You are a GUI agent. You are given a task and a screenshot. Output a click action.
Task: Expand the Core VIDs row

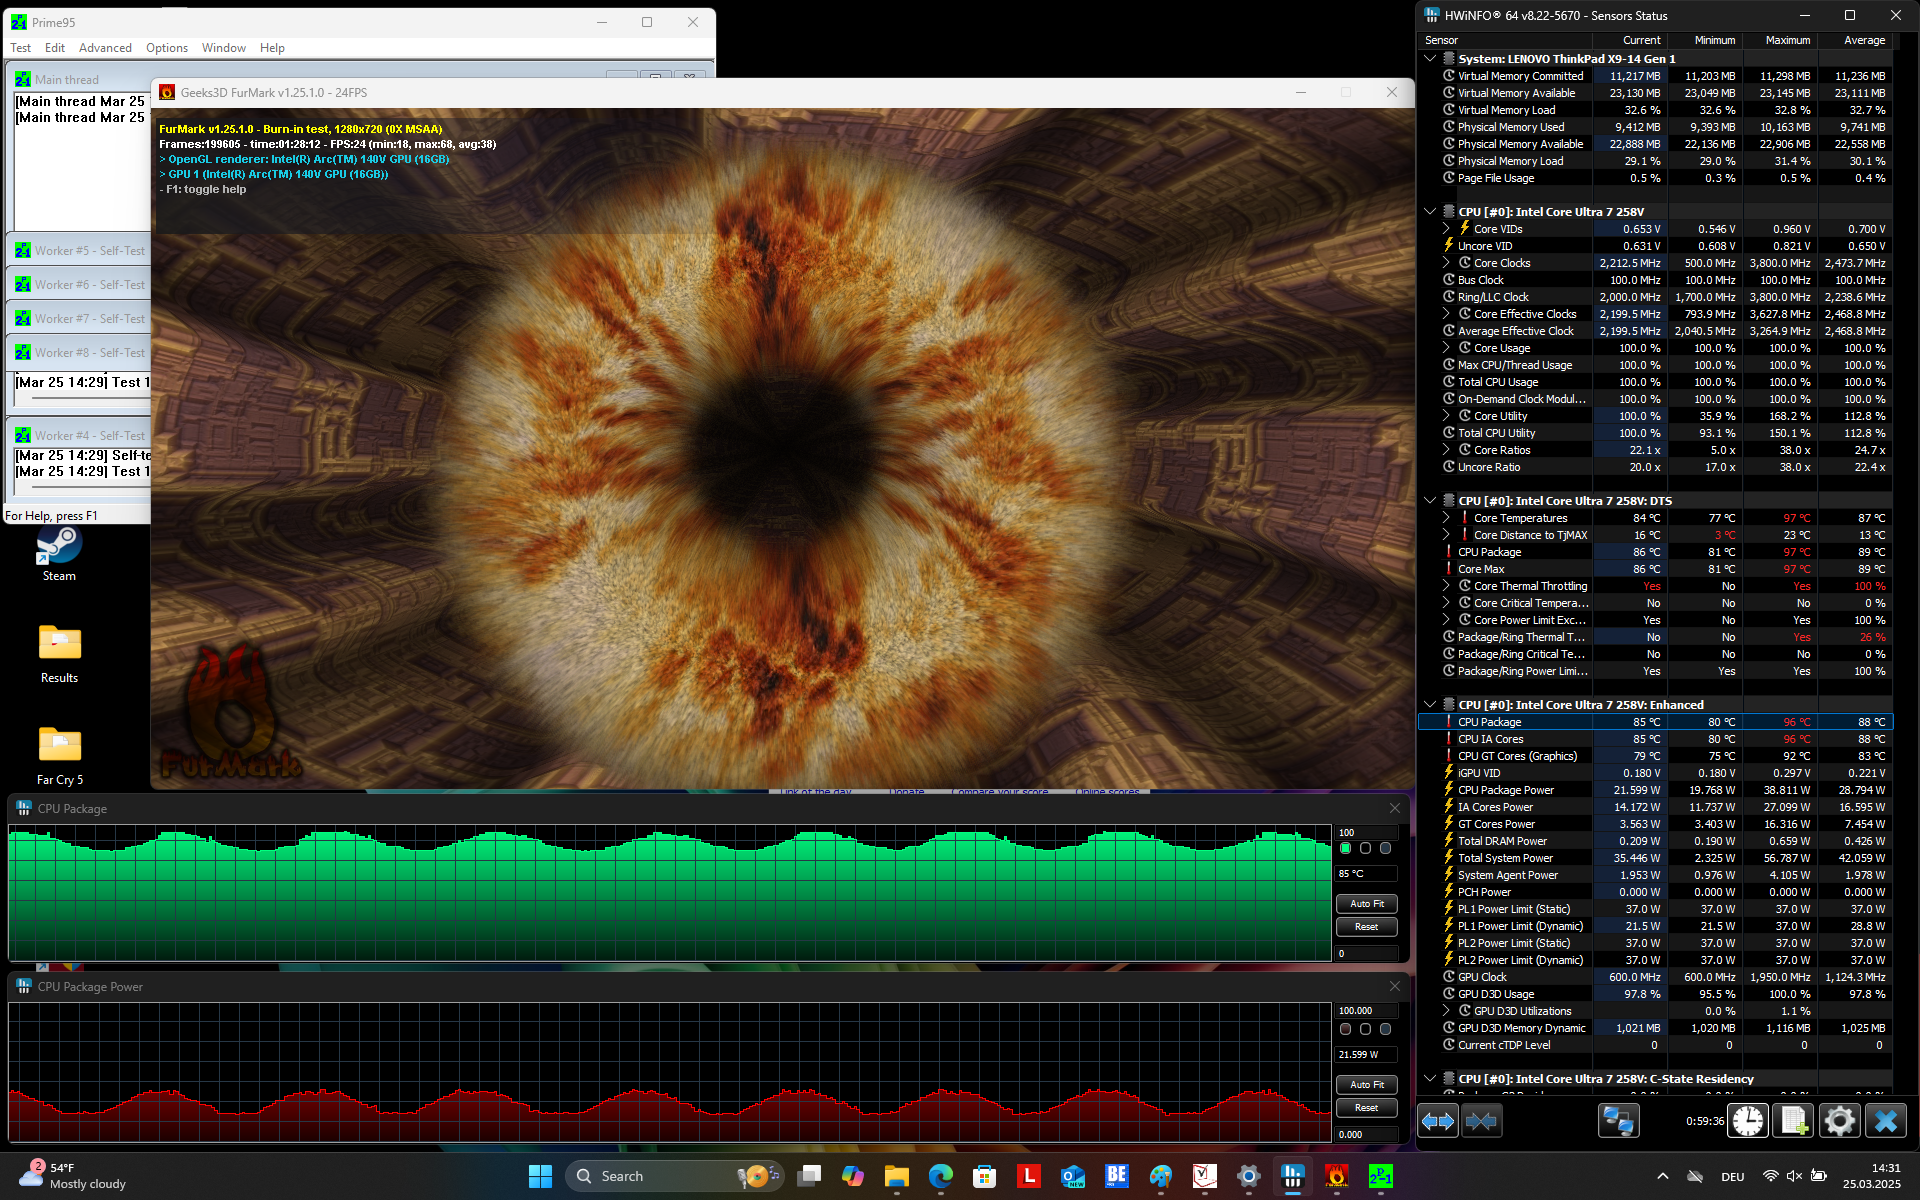pyautogui.click(x=1446, y=229)
